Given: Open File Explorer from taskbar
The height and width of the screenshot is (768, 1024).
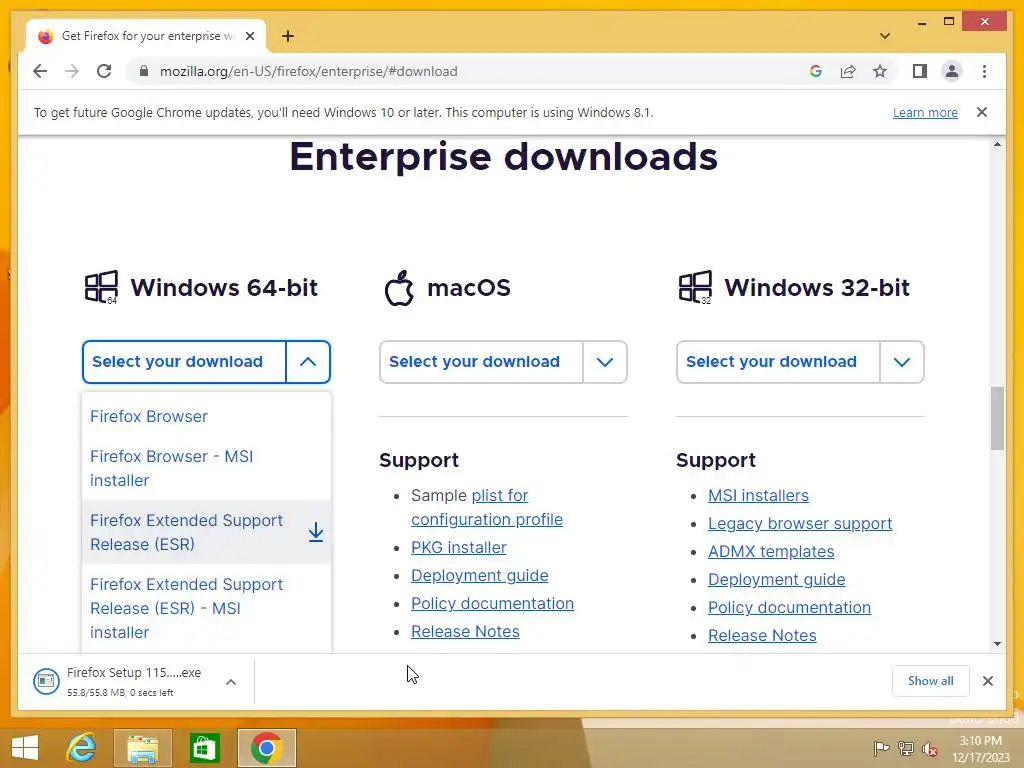Looking at the screenshot, I should click(x=142, y=748).
